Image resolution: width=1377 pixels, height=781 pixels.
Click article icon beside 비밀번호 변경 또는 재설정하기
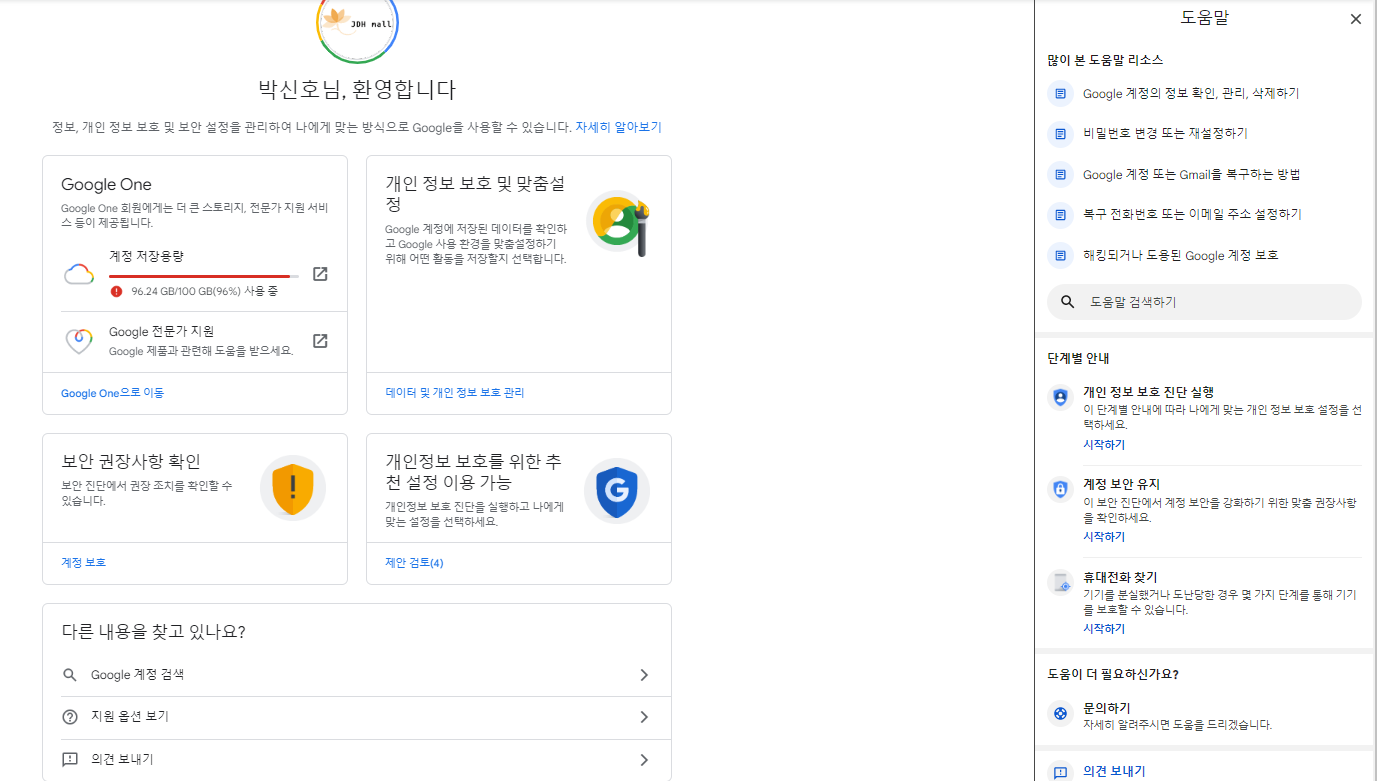pyautogui.click(x=1060, y=133)
